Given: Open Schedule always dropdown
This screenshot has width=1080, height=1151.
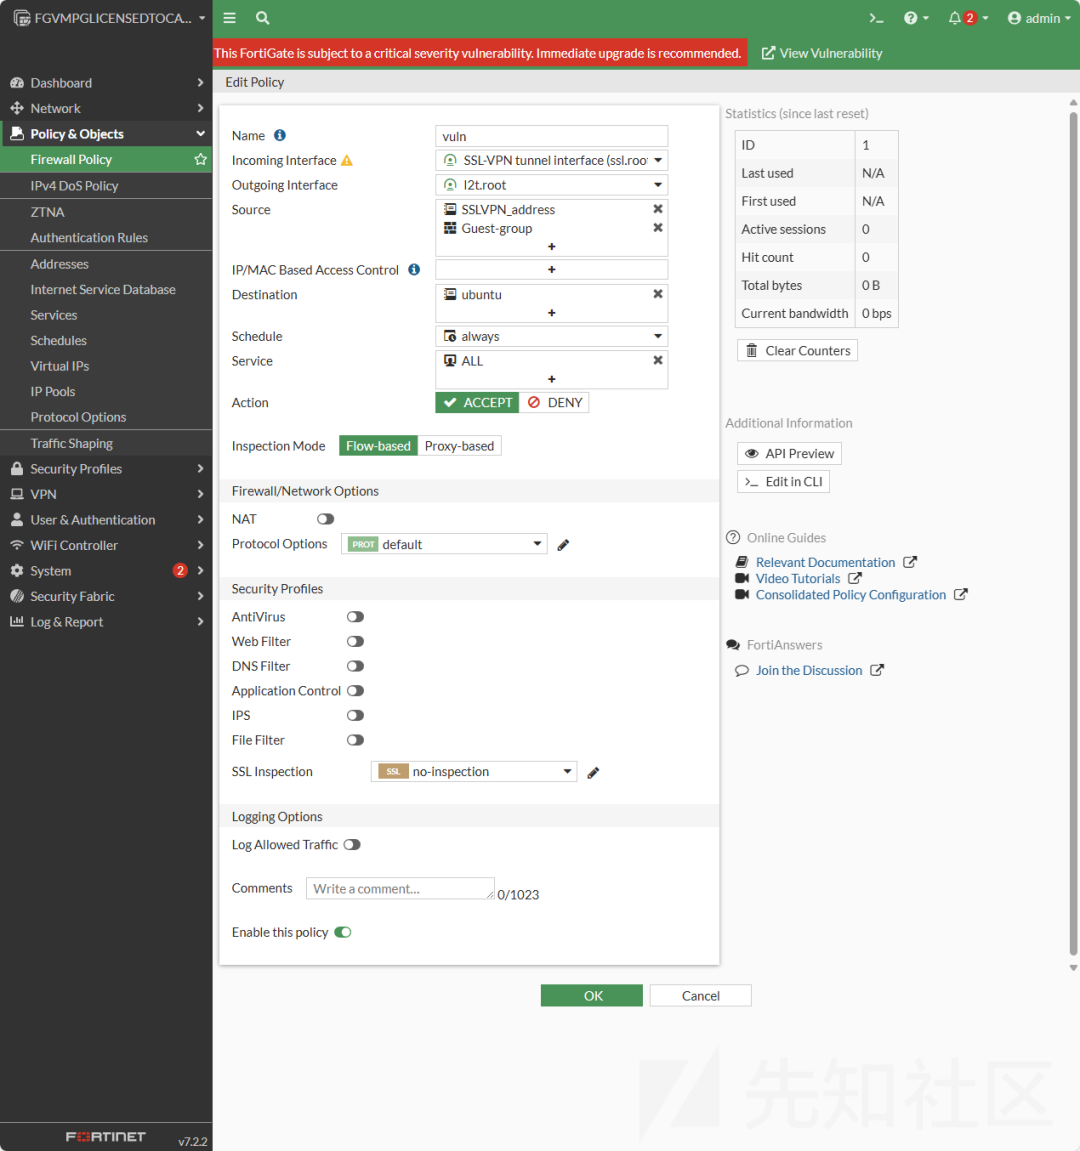Looking at the screenshot, I should (551, 336).
